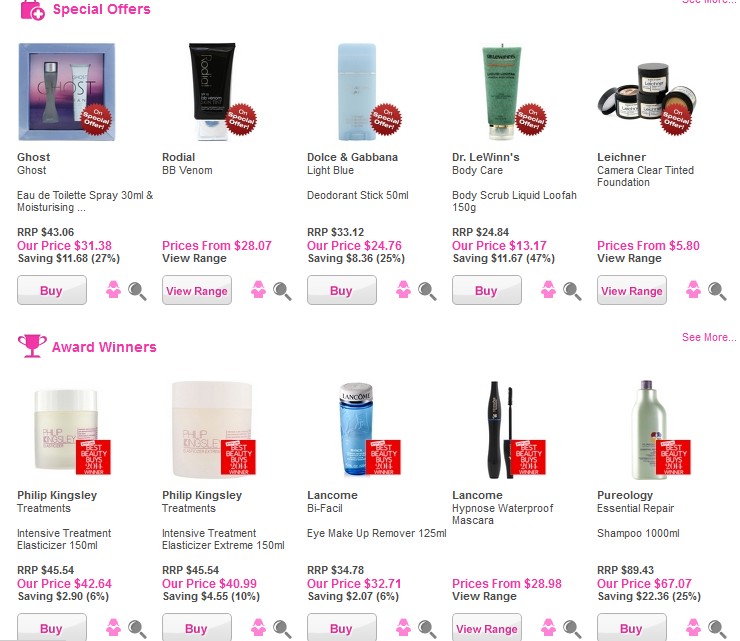740x641 pixels.
Task: Click the wishlist icon under Leichner foundation
Action: (x=693, y=290)
